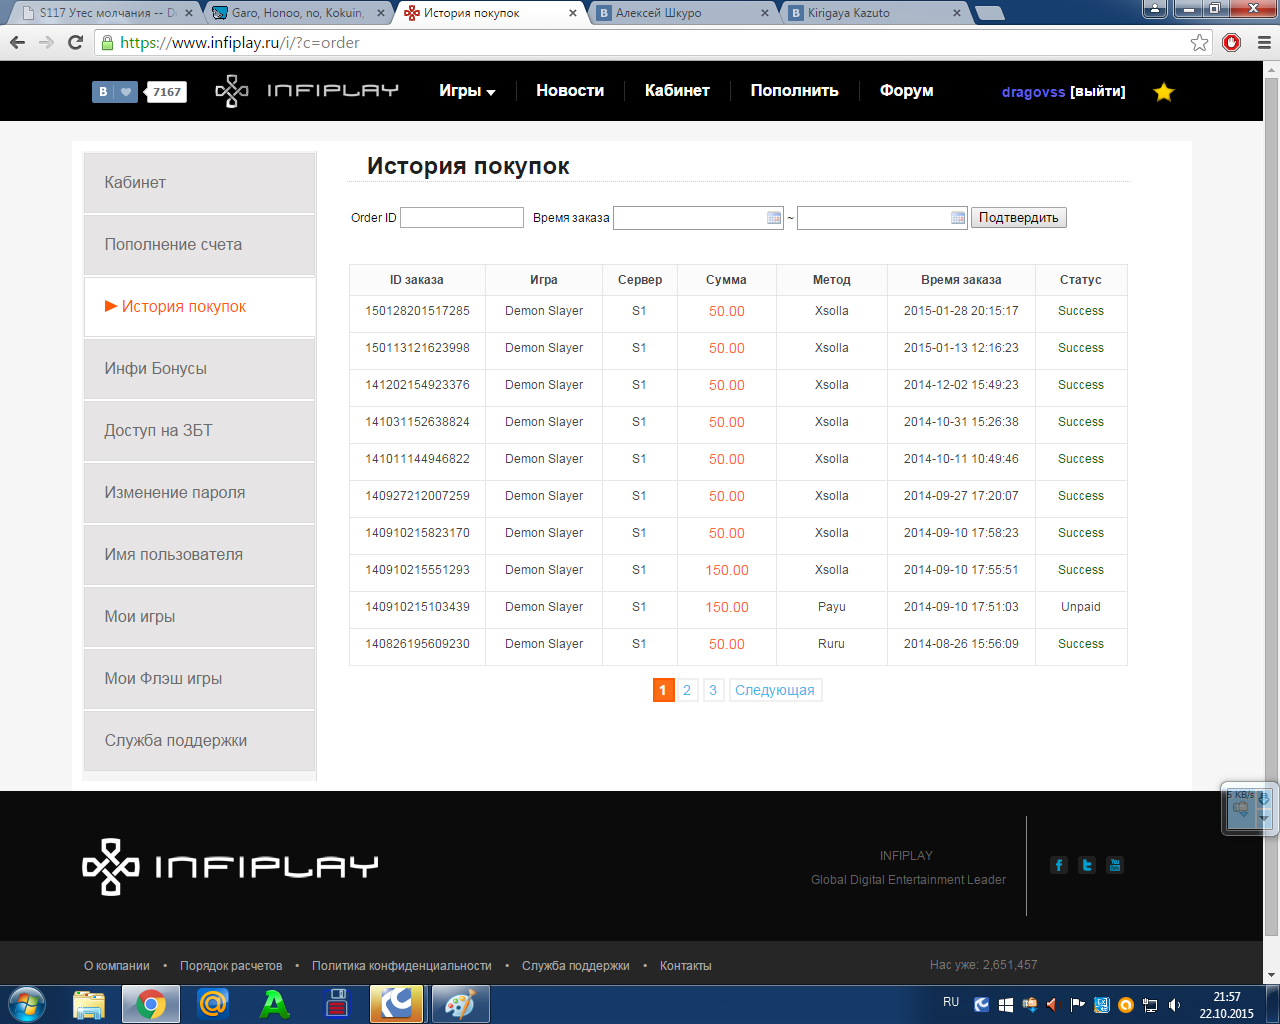
Task: Switch to Kirigaya Kazuto browser tab
Action: (x=875, y=13)
